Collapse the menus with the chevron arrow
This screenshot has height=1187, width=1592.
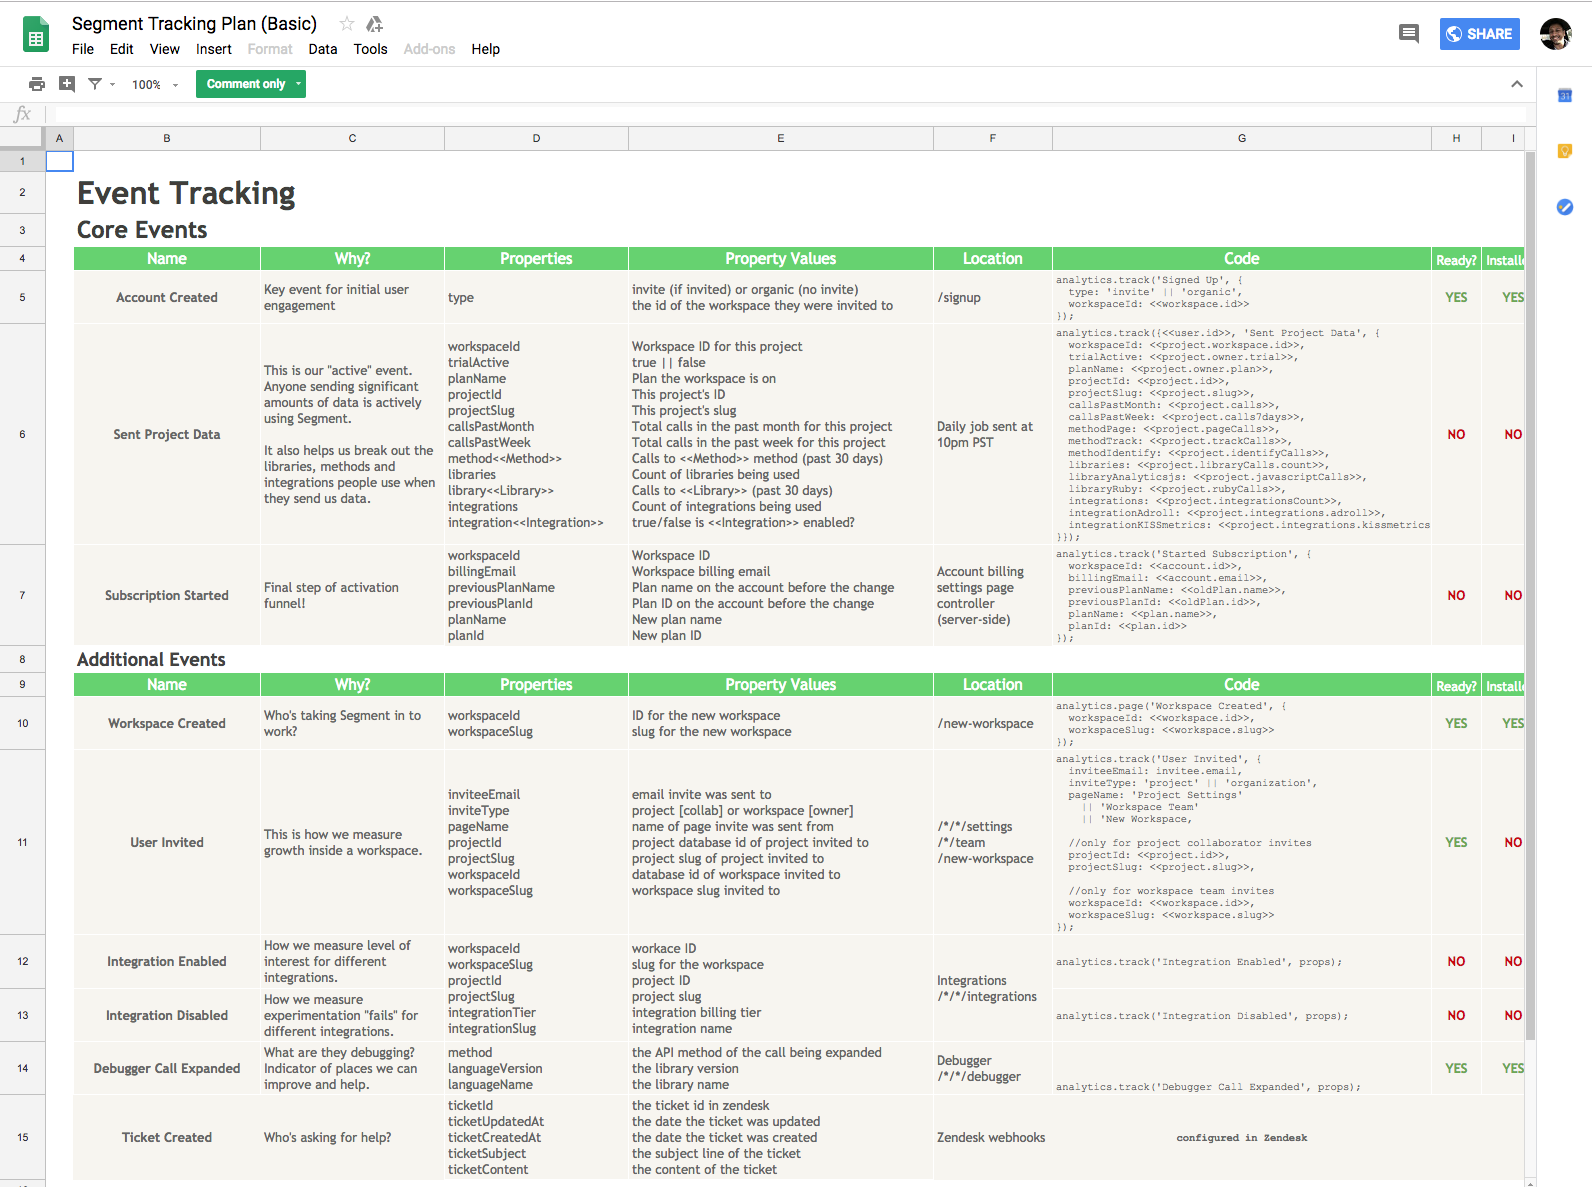[1516, 85]
